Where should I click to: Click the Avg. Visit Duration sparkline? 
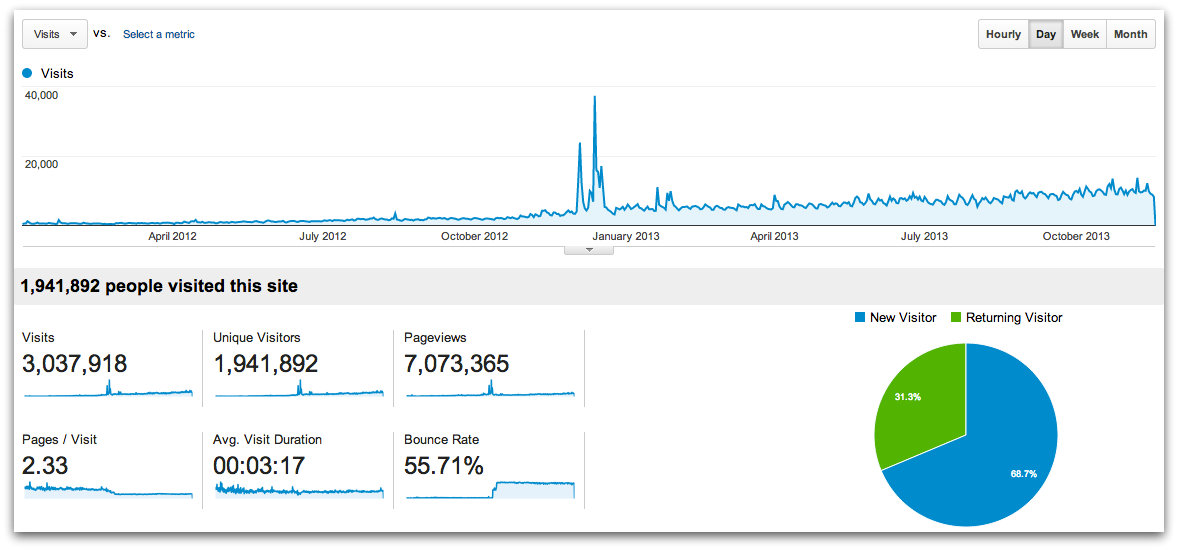click(298, 490)
